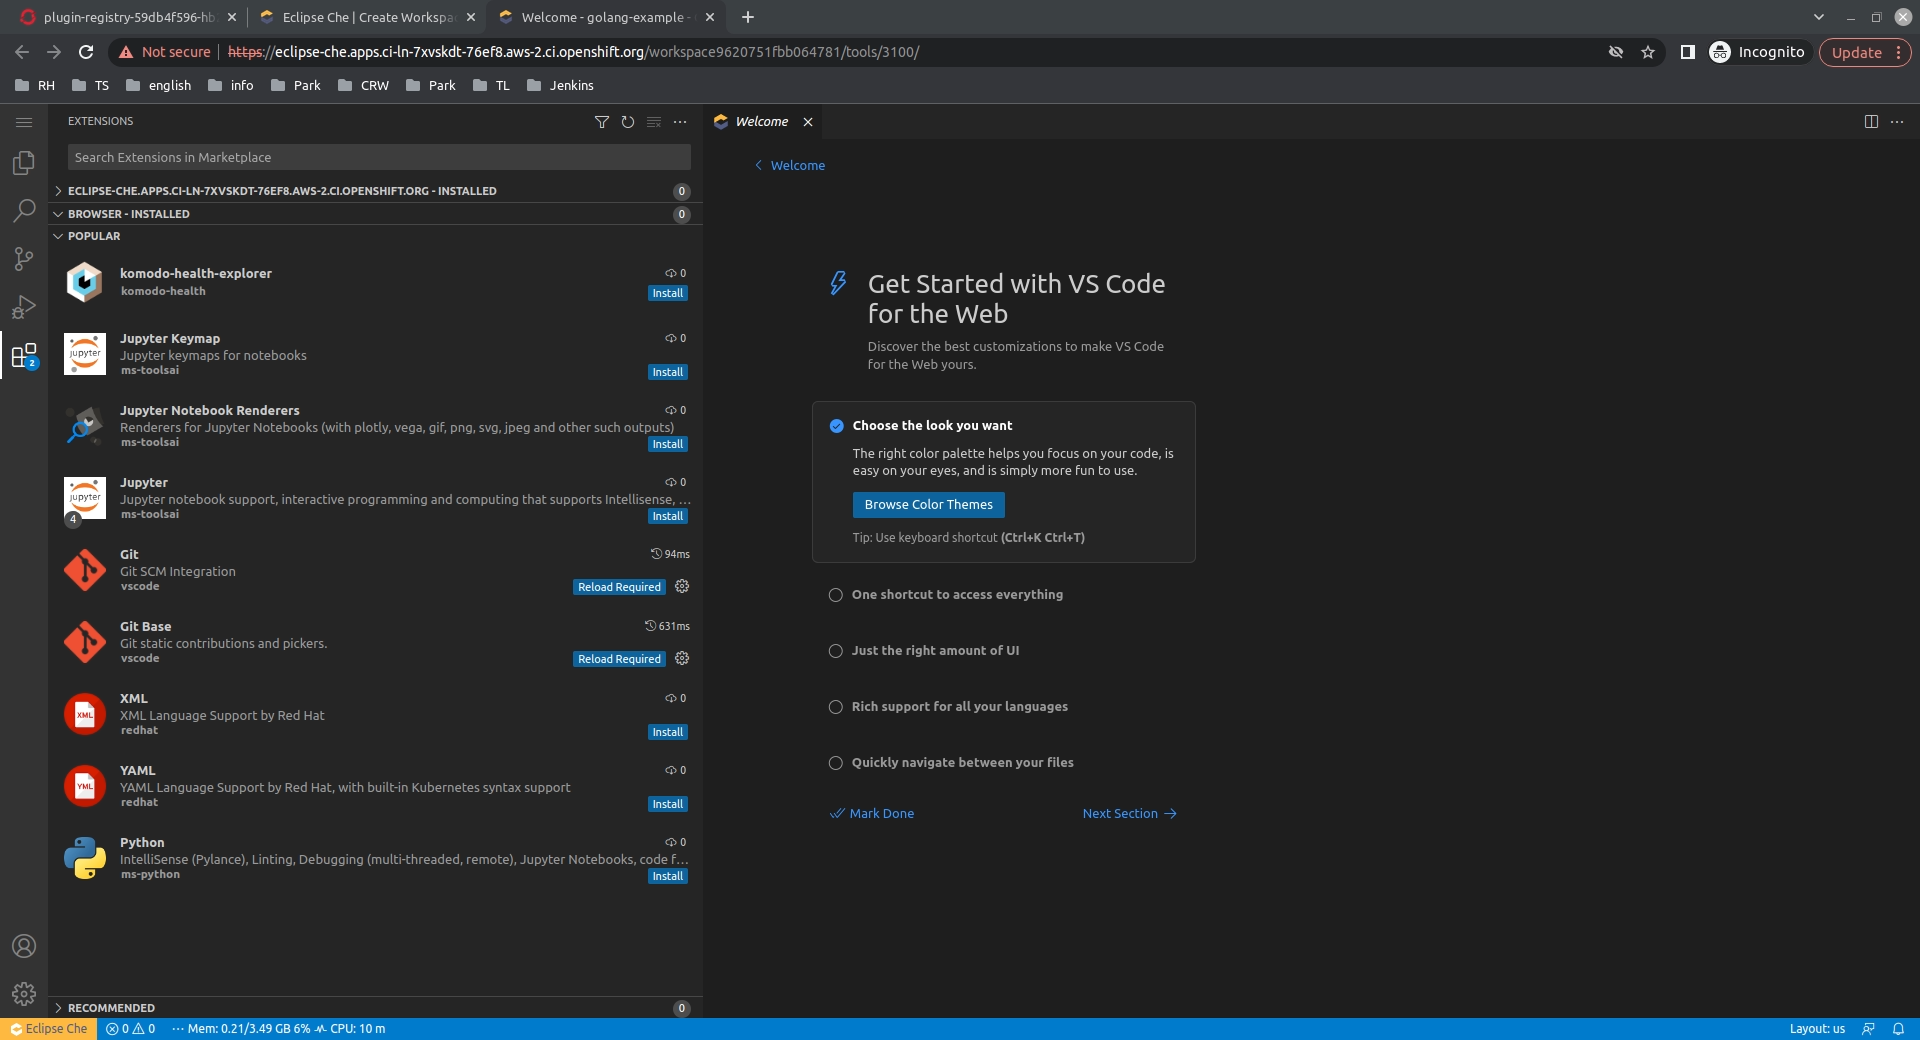Select the Welcome editor tab
Screen dimensions: 1920x1040
click(763, 122)
